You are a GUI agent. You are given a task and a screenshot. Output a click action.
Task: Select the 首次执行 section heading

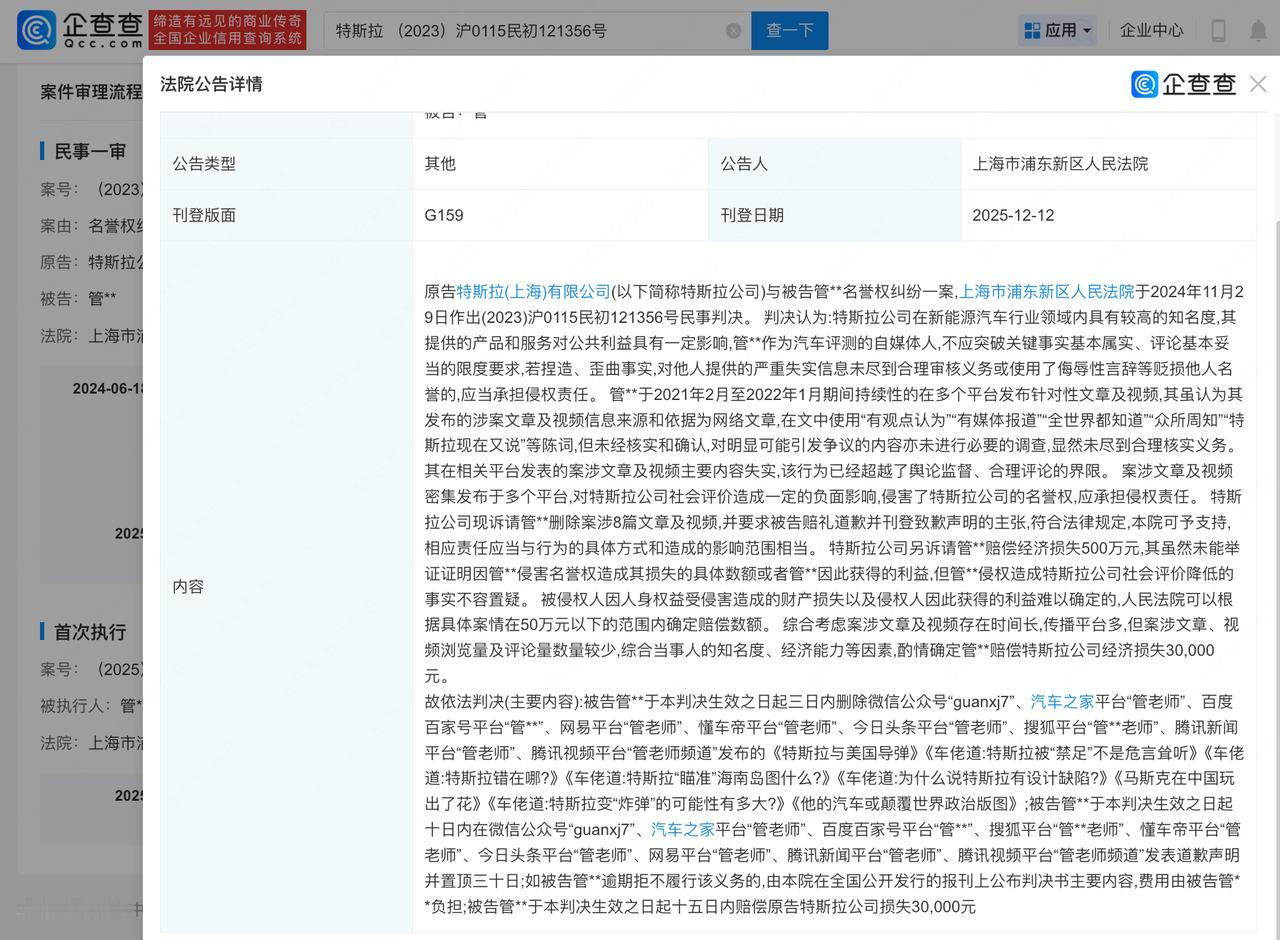click(90, 632)
